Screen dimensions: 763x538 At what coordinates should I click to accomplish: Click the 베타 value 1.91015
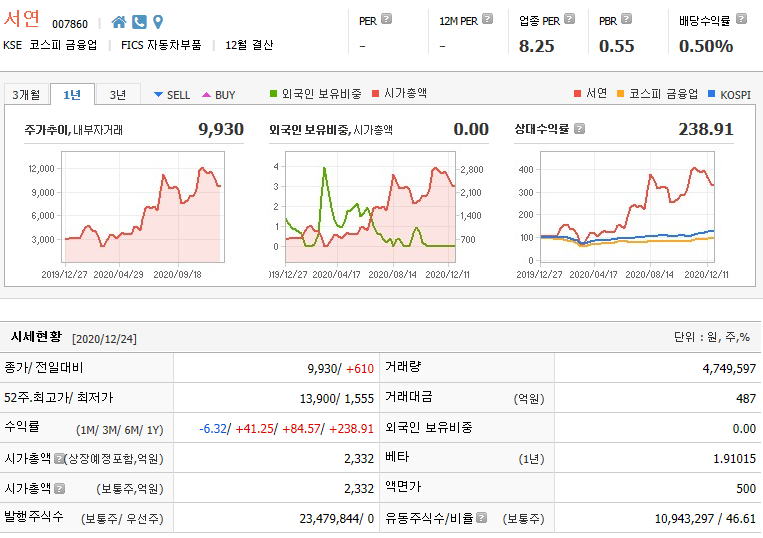734,459
